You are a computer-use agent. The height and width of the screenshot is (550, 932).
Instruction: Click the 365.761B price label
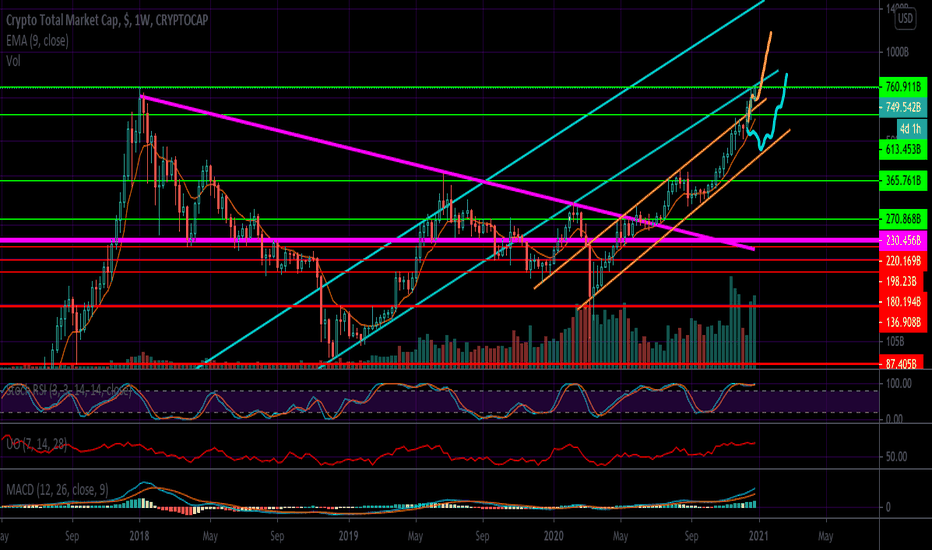(903, 180)
